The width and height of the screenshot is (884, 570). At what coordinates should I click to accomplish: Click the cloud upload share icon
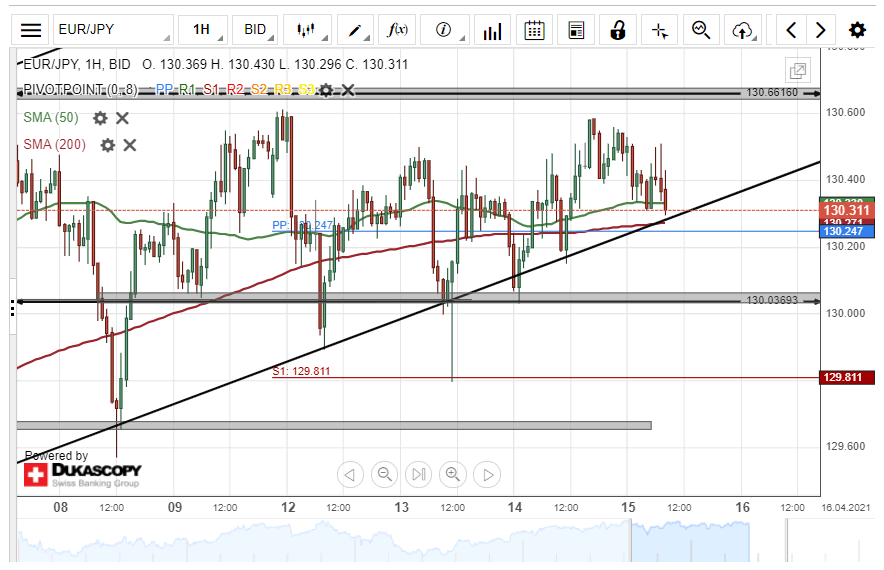click(742, 30)
